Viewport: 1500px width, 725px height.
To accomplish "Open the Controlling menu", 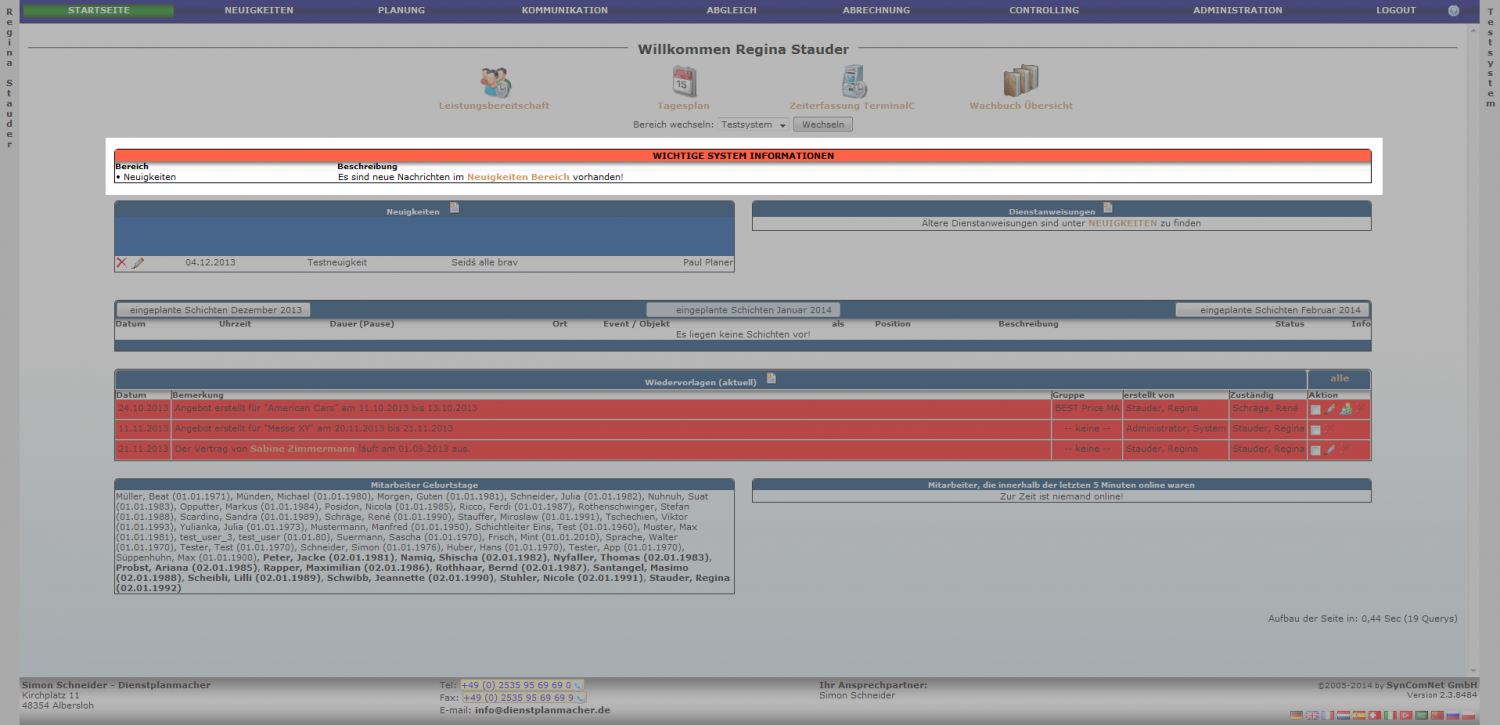I will 1044,10.
